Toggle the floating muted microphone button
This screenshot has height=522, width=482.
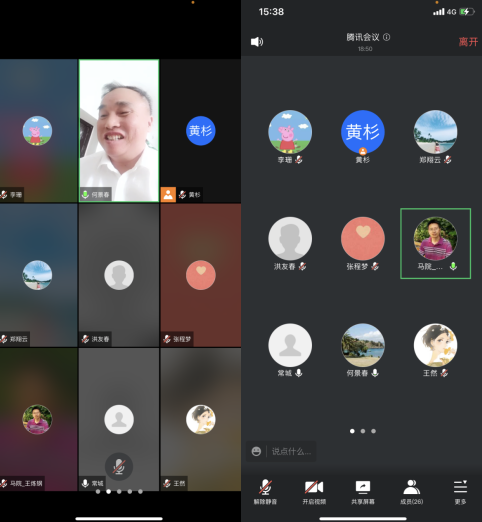click(119, 466)
